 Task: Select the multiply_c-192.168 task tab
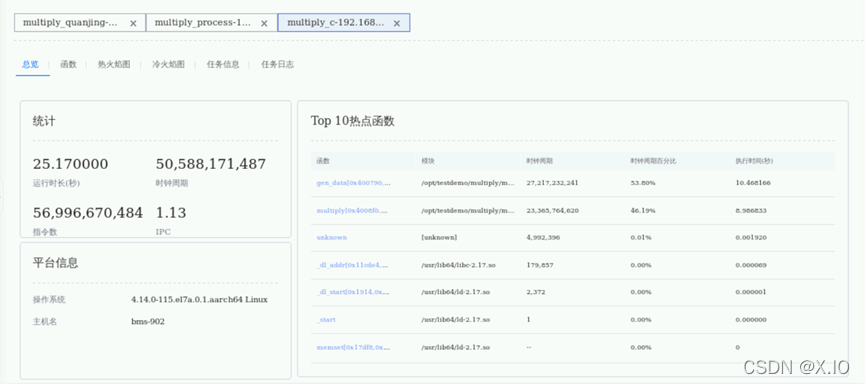point(344,23)
